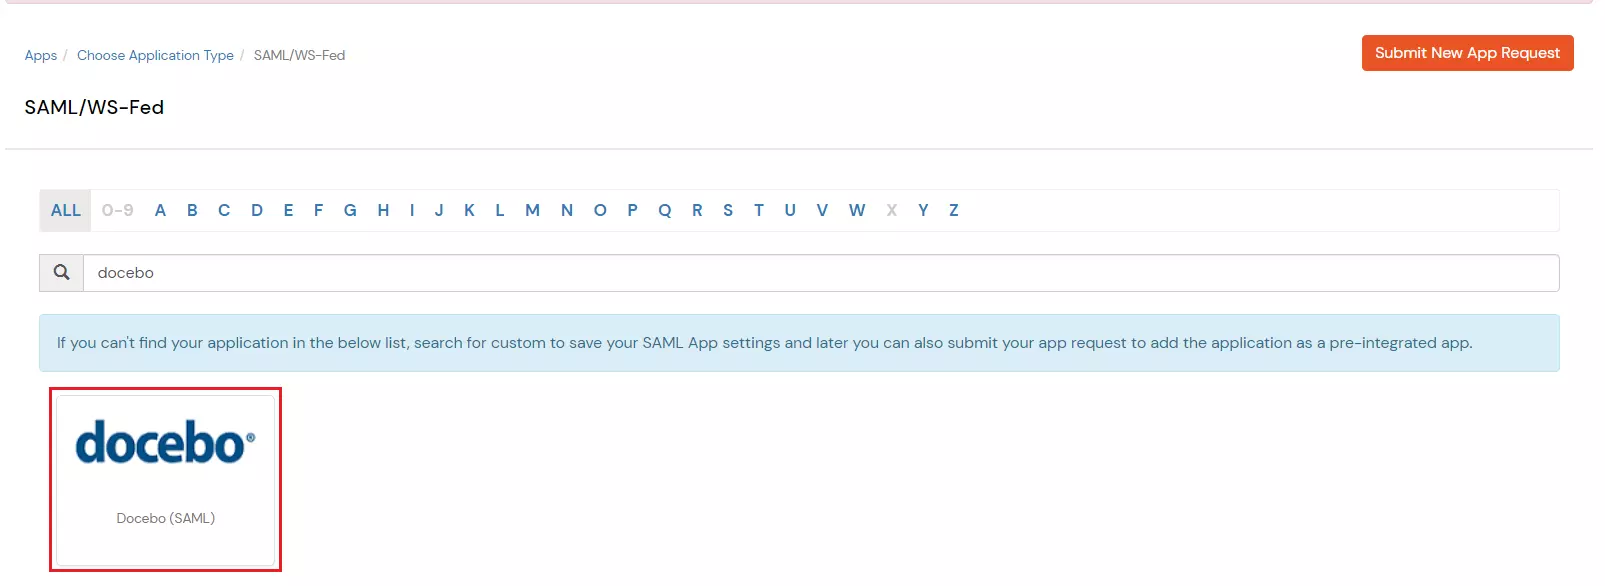Filter apps by letter T
This screenshot has width=1605, height=586.
[x=759, y=210]
